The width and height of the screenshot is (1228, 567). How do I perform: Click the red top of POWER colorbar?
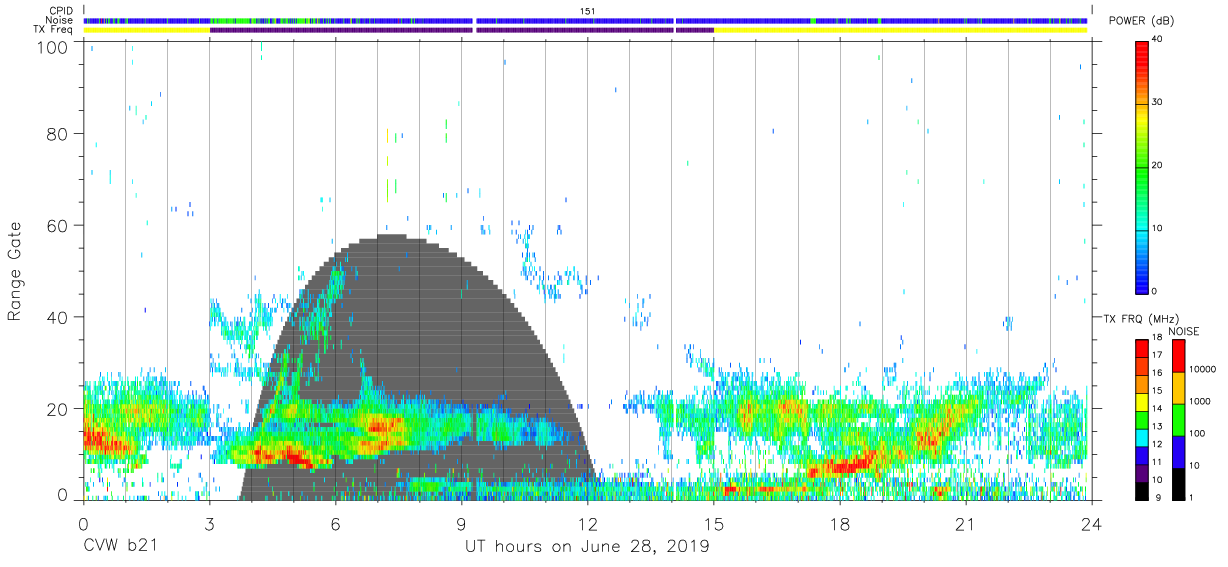click(1143, 50)
